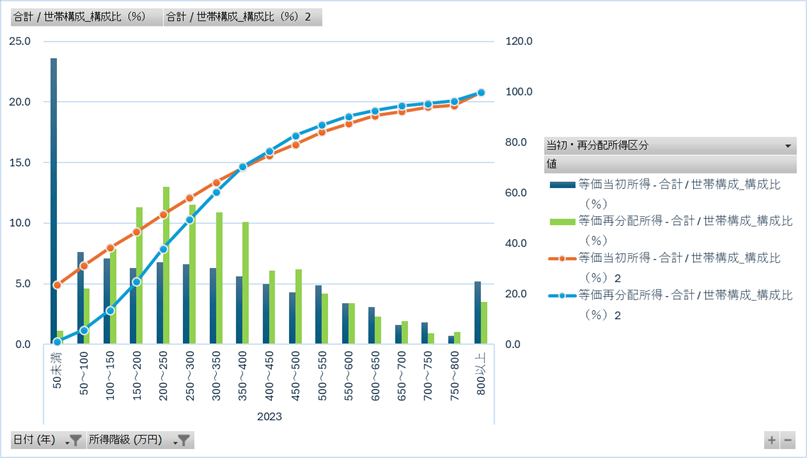Select the tallest green bar at 200~250
Image resolution: width=807 pixels, height=458 pixels.
tap(166, 265)
